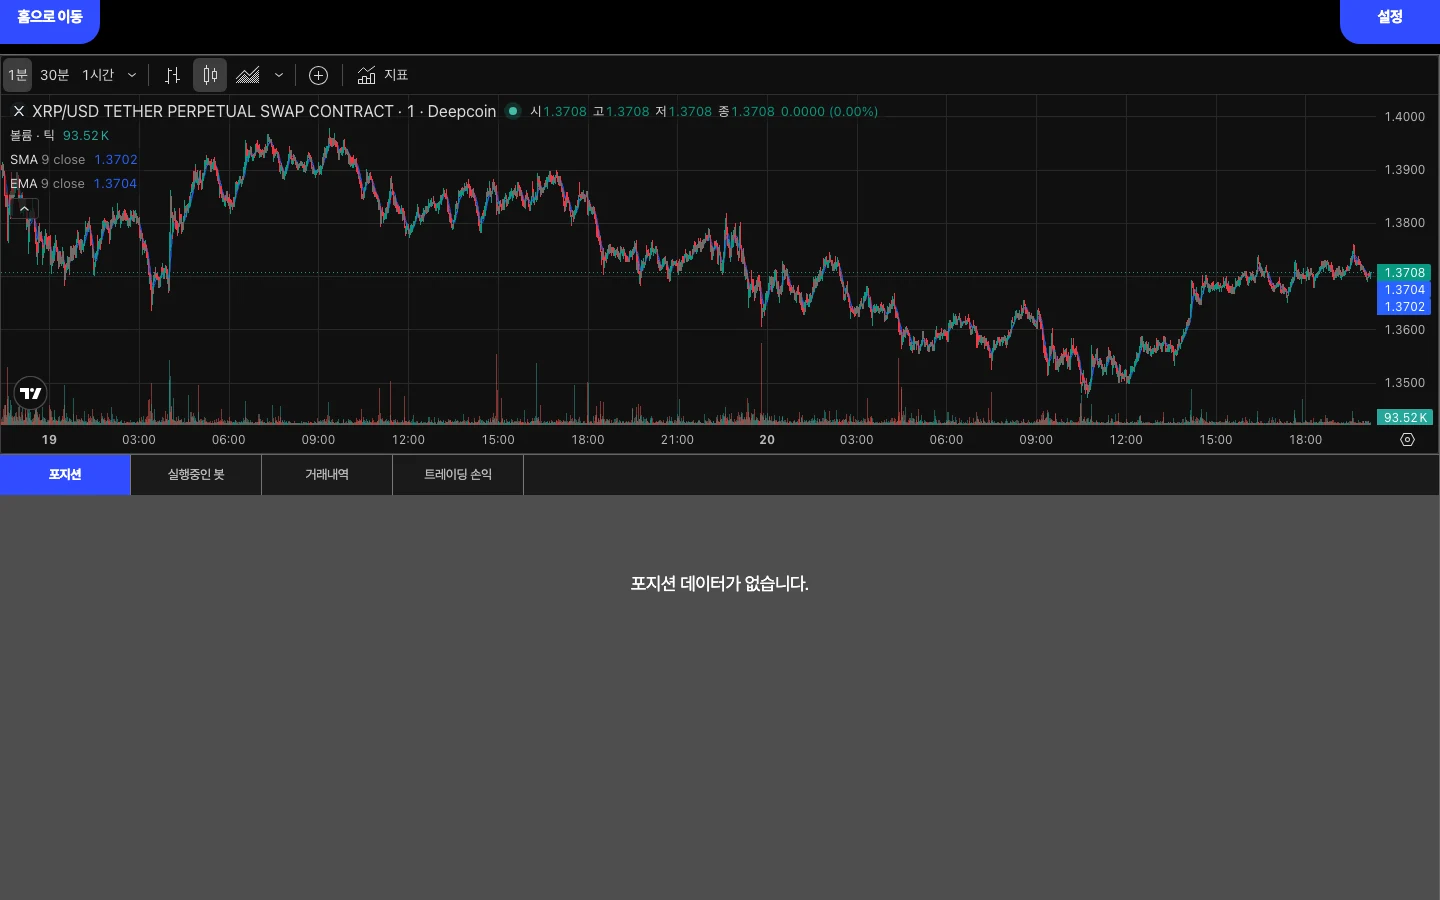Click the 1.3704 EMA price label
1440x900 pixels.
pos(1404,290)
